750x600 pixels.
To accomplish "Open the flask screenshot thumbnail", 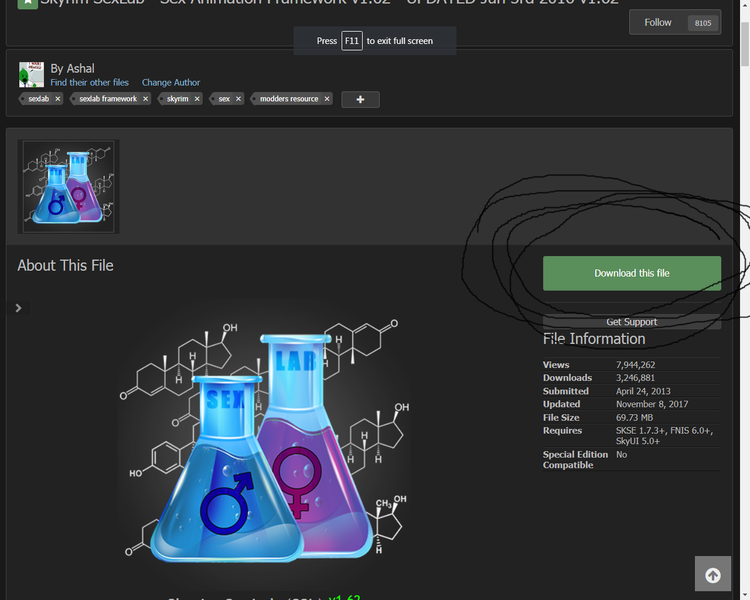I will coord(68,187).
